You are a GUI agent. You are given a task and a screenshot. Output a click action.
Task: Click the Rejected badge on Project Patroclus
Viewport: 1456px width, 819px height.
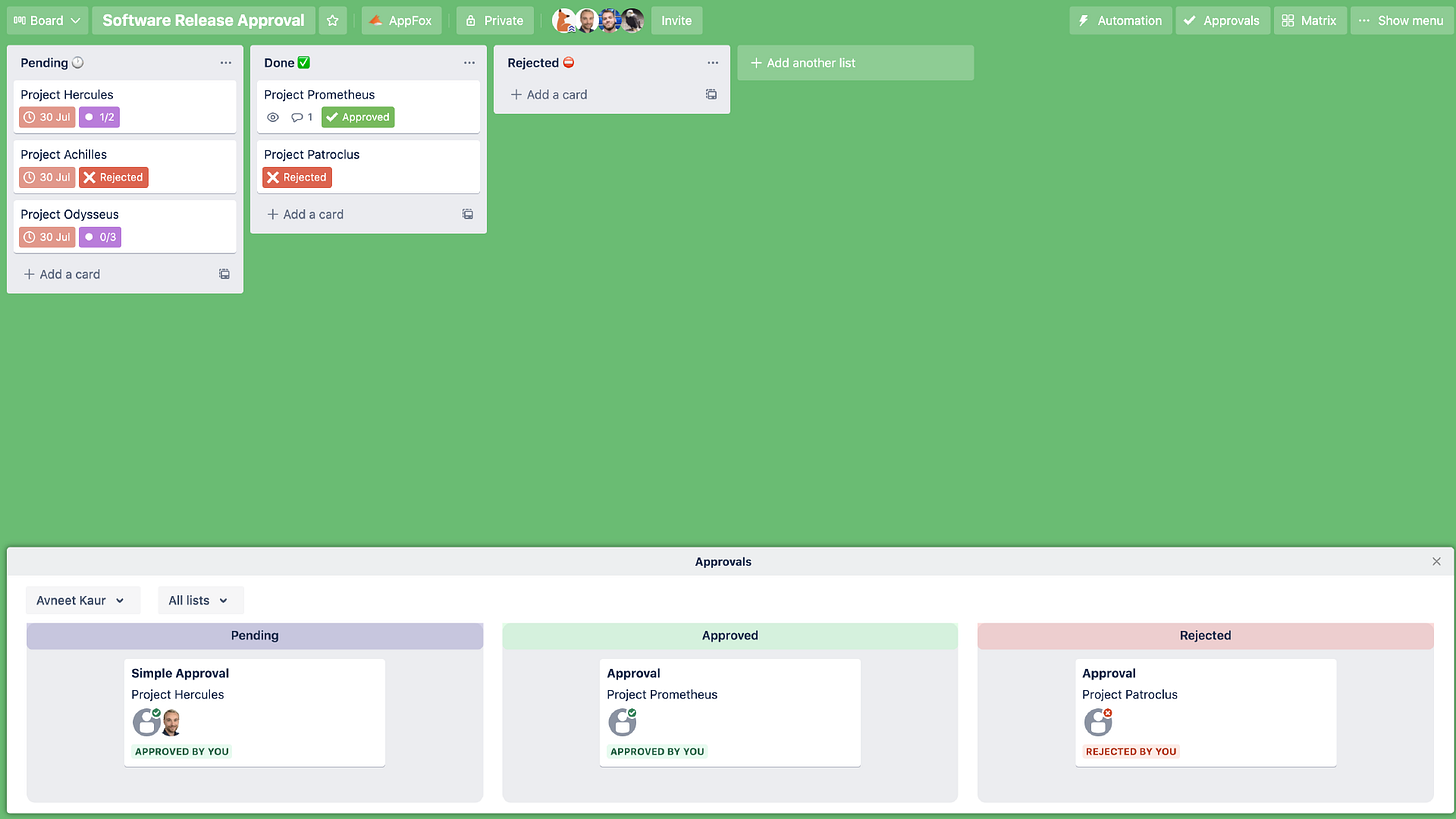pyautogui.click(x=297, y=177)
